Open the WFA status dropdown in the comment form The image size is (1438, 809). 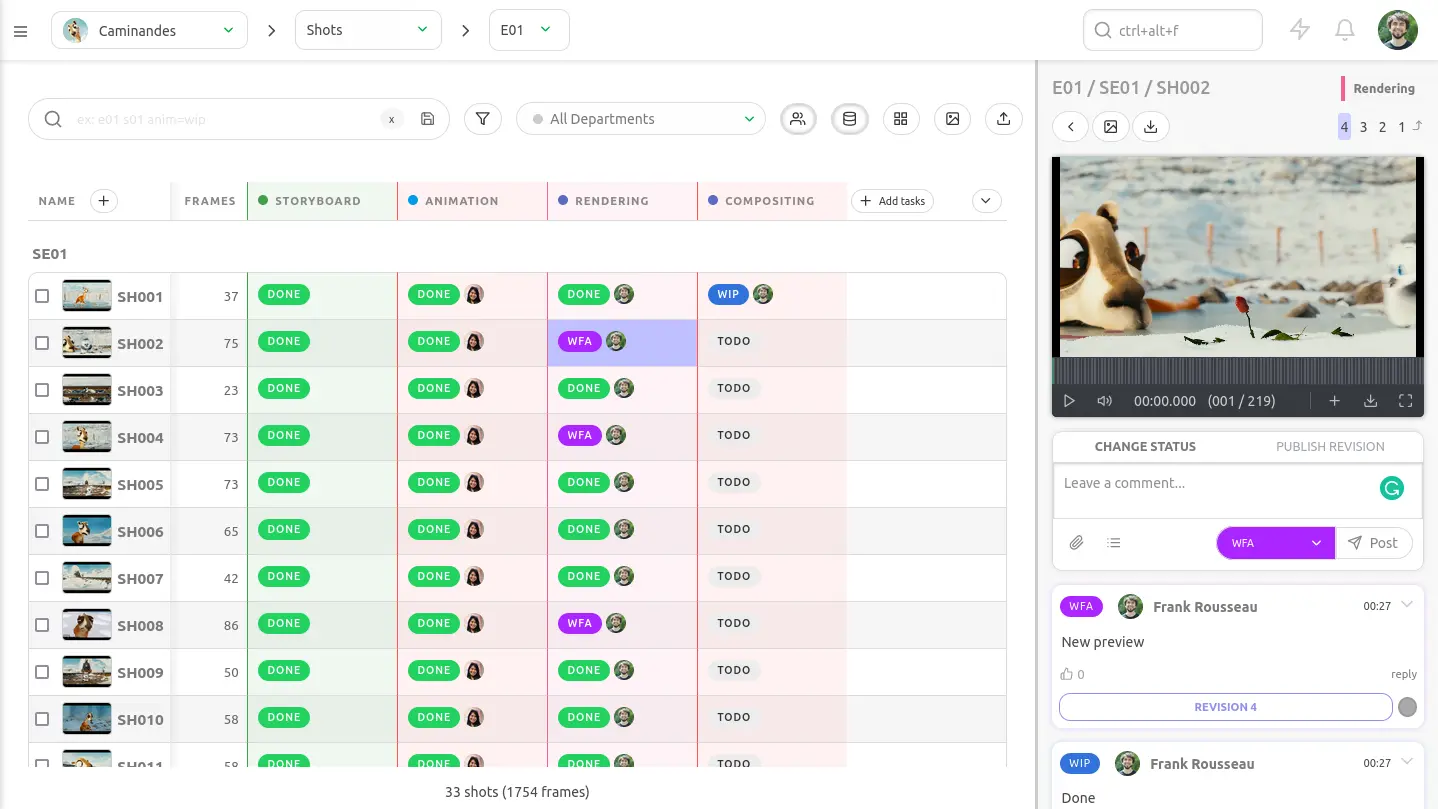(1275, 543)
